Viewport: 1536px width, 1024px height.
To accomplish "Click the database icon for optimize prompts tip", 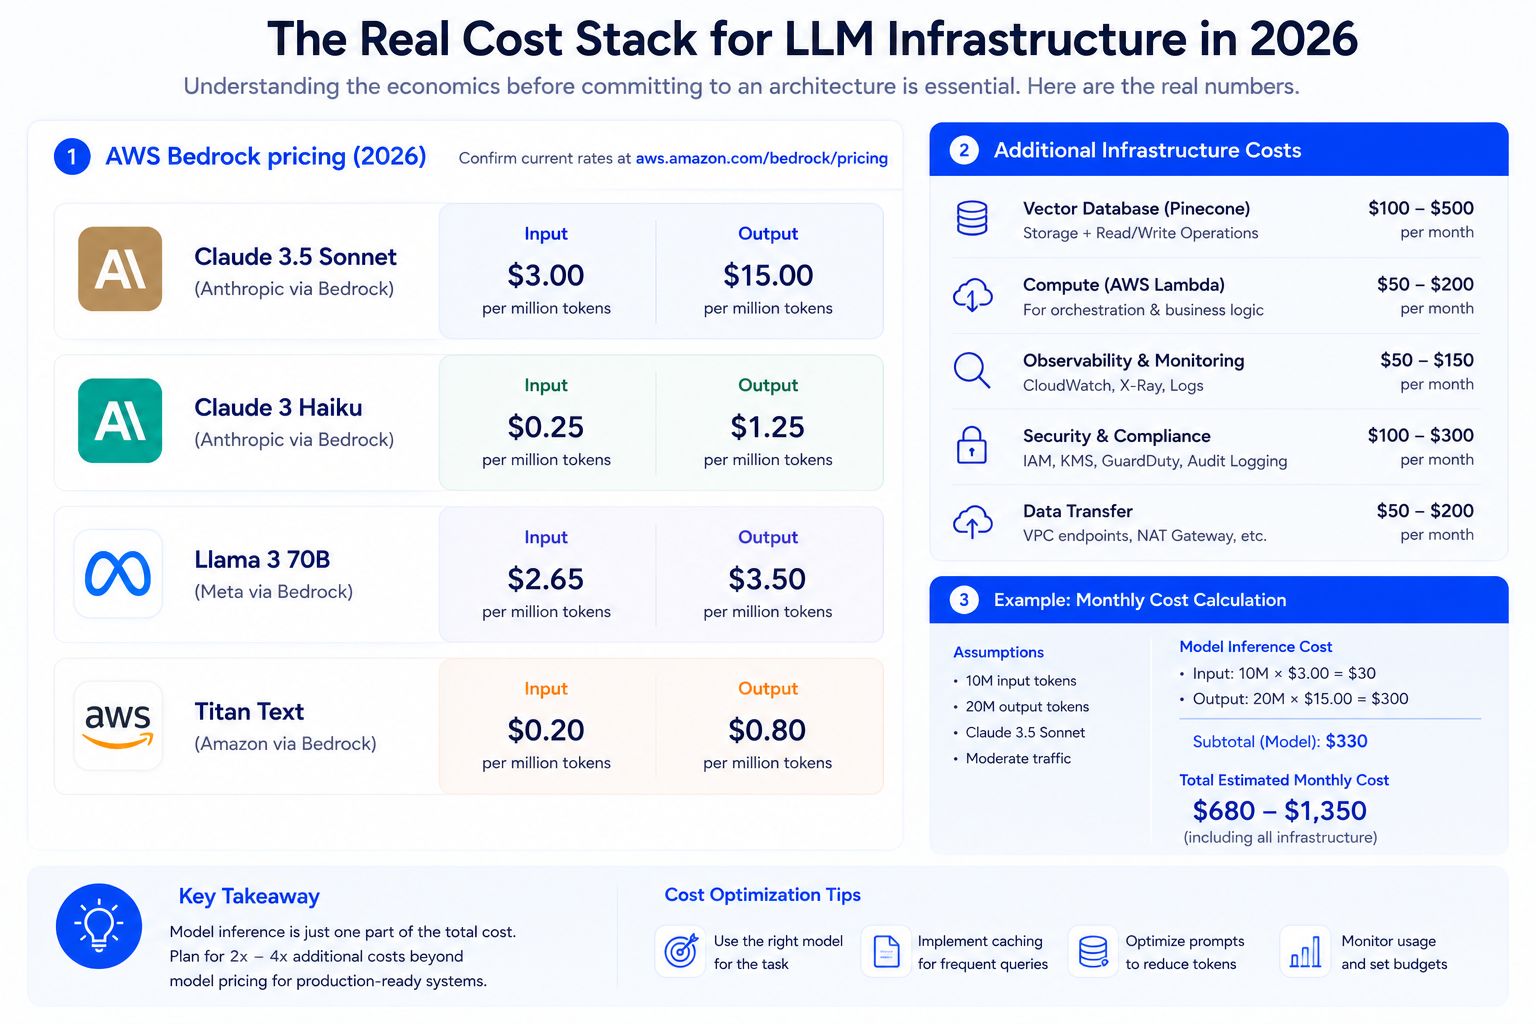I will (1093, 951).
